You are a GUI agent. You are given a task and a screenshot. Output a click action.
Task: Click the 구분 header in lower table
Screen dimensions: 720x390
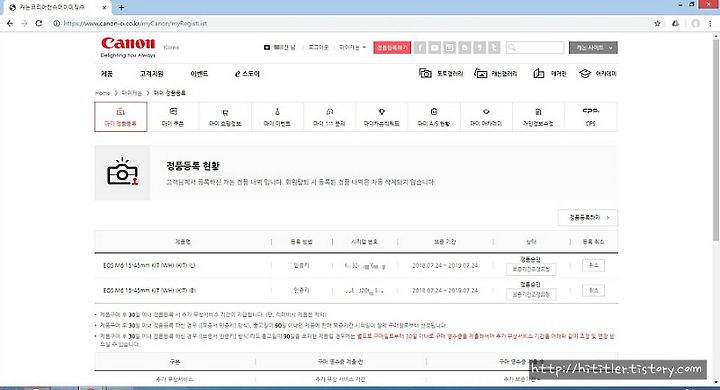pyautogui.click(x=174, y=362)
